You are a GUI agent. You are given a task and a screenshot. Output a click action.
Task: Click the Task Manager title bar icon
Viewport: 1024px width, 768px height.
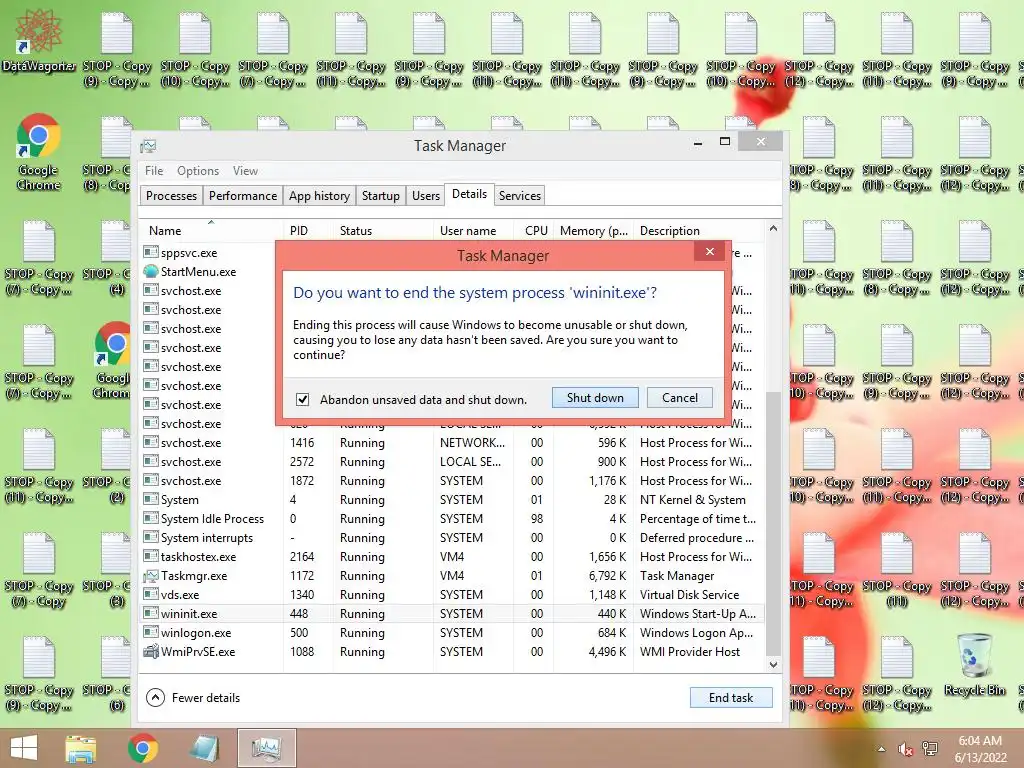pos(148,146)
